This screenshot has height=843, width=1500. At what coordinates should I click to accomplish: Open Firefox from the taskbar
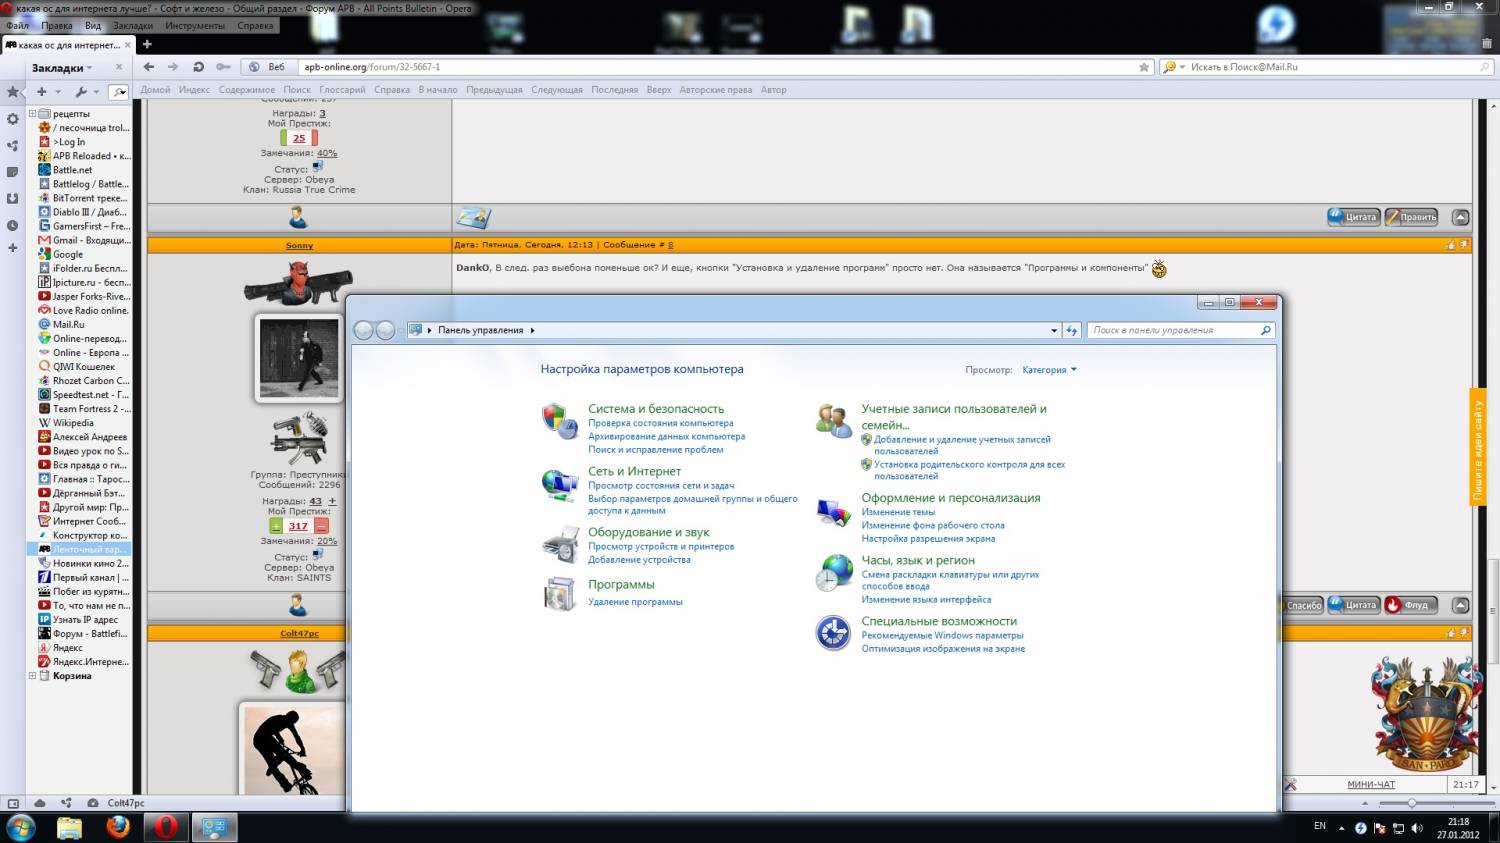click(x=118, y=827)
